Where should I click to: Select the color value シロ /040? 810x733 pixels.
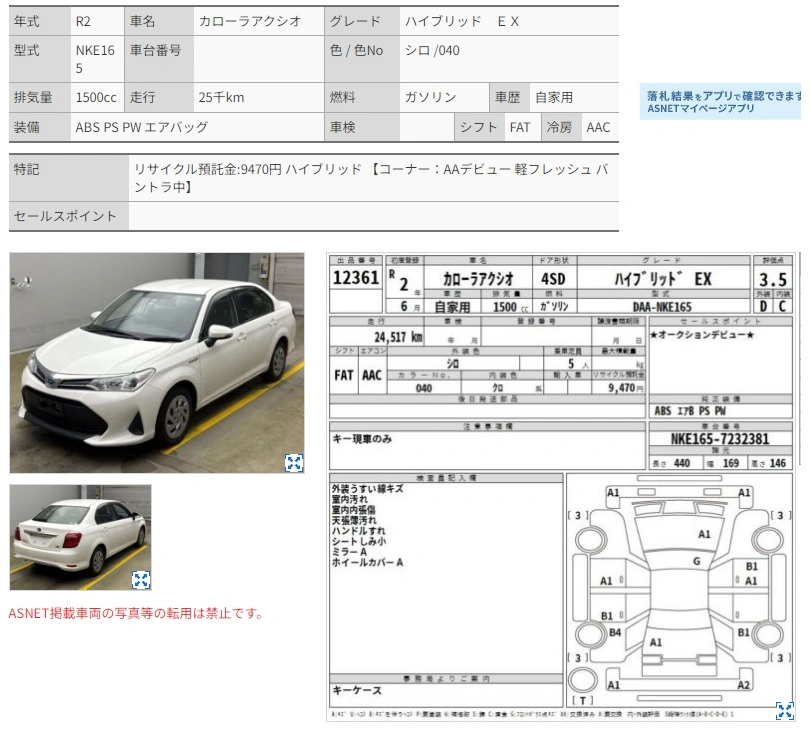[432, 51]
